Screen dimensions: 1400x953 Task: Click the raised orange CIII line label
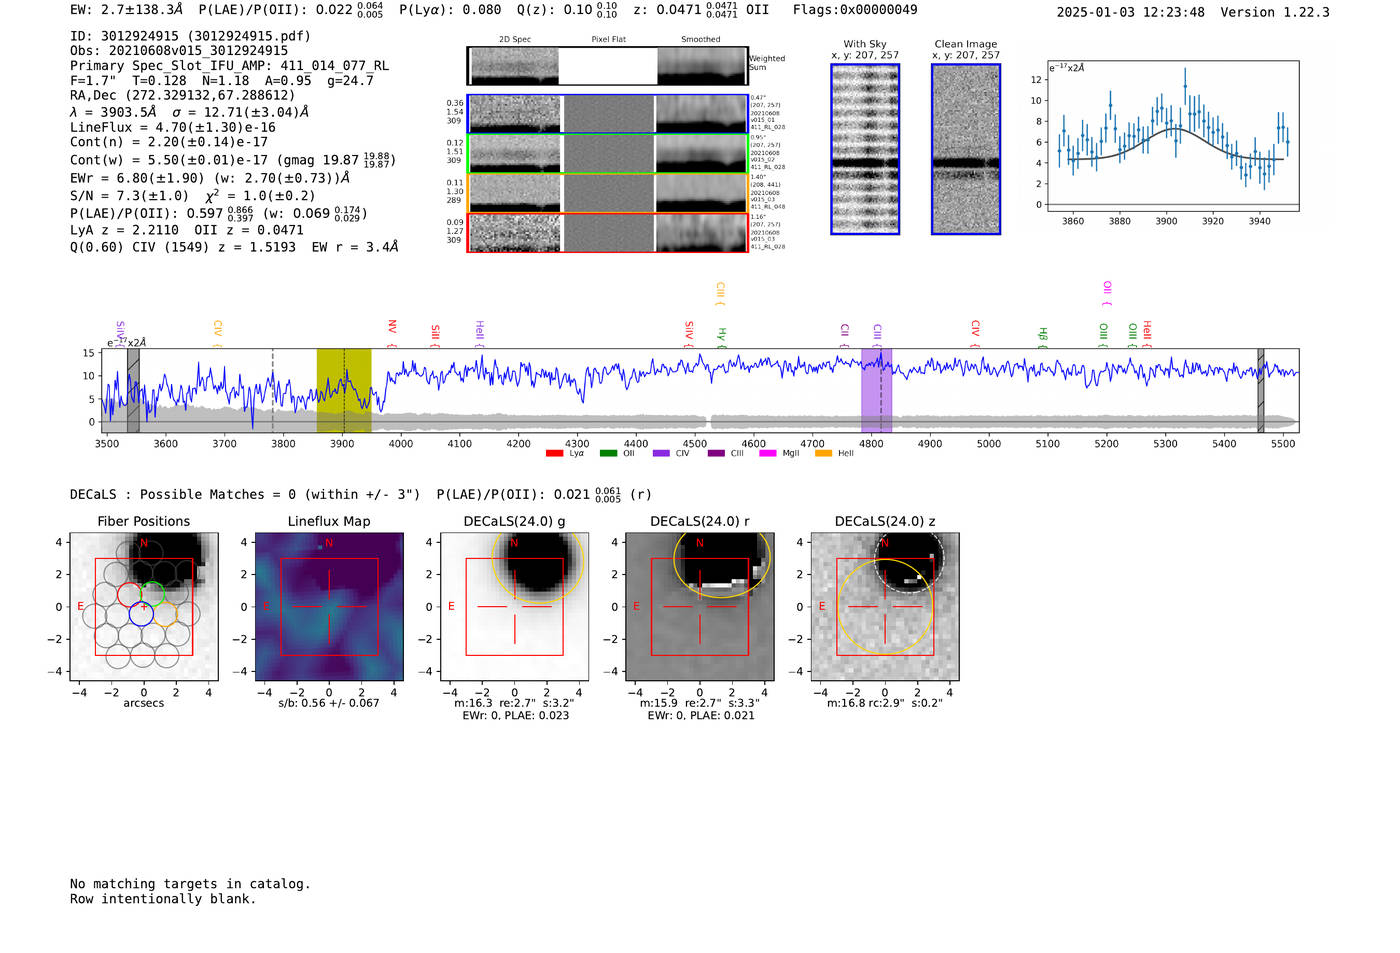point(720,293)
